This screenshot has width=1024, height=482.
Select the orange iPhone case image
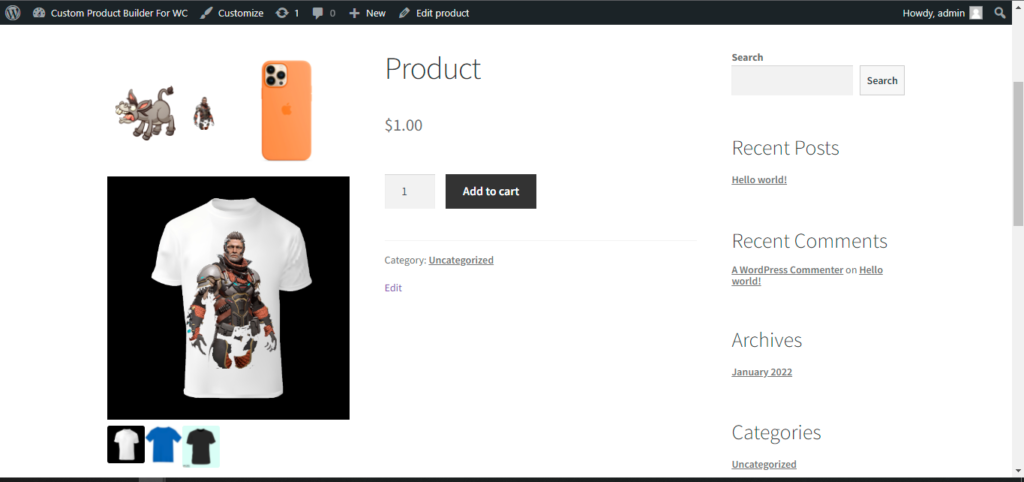pyautogui.click(x=287, y=110)
